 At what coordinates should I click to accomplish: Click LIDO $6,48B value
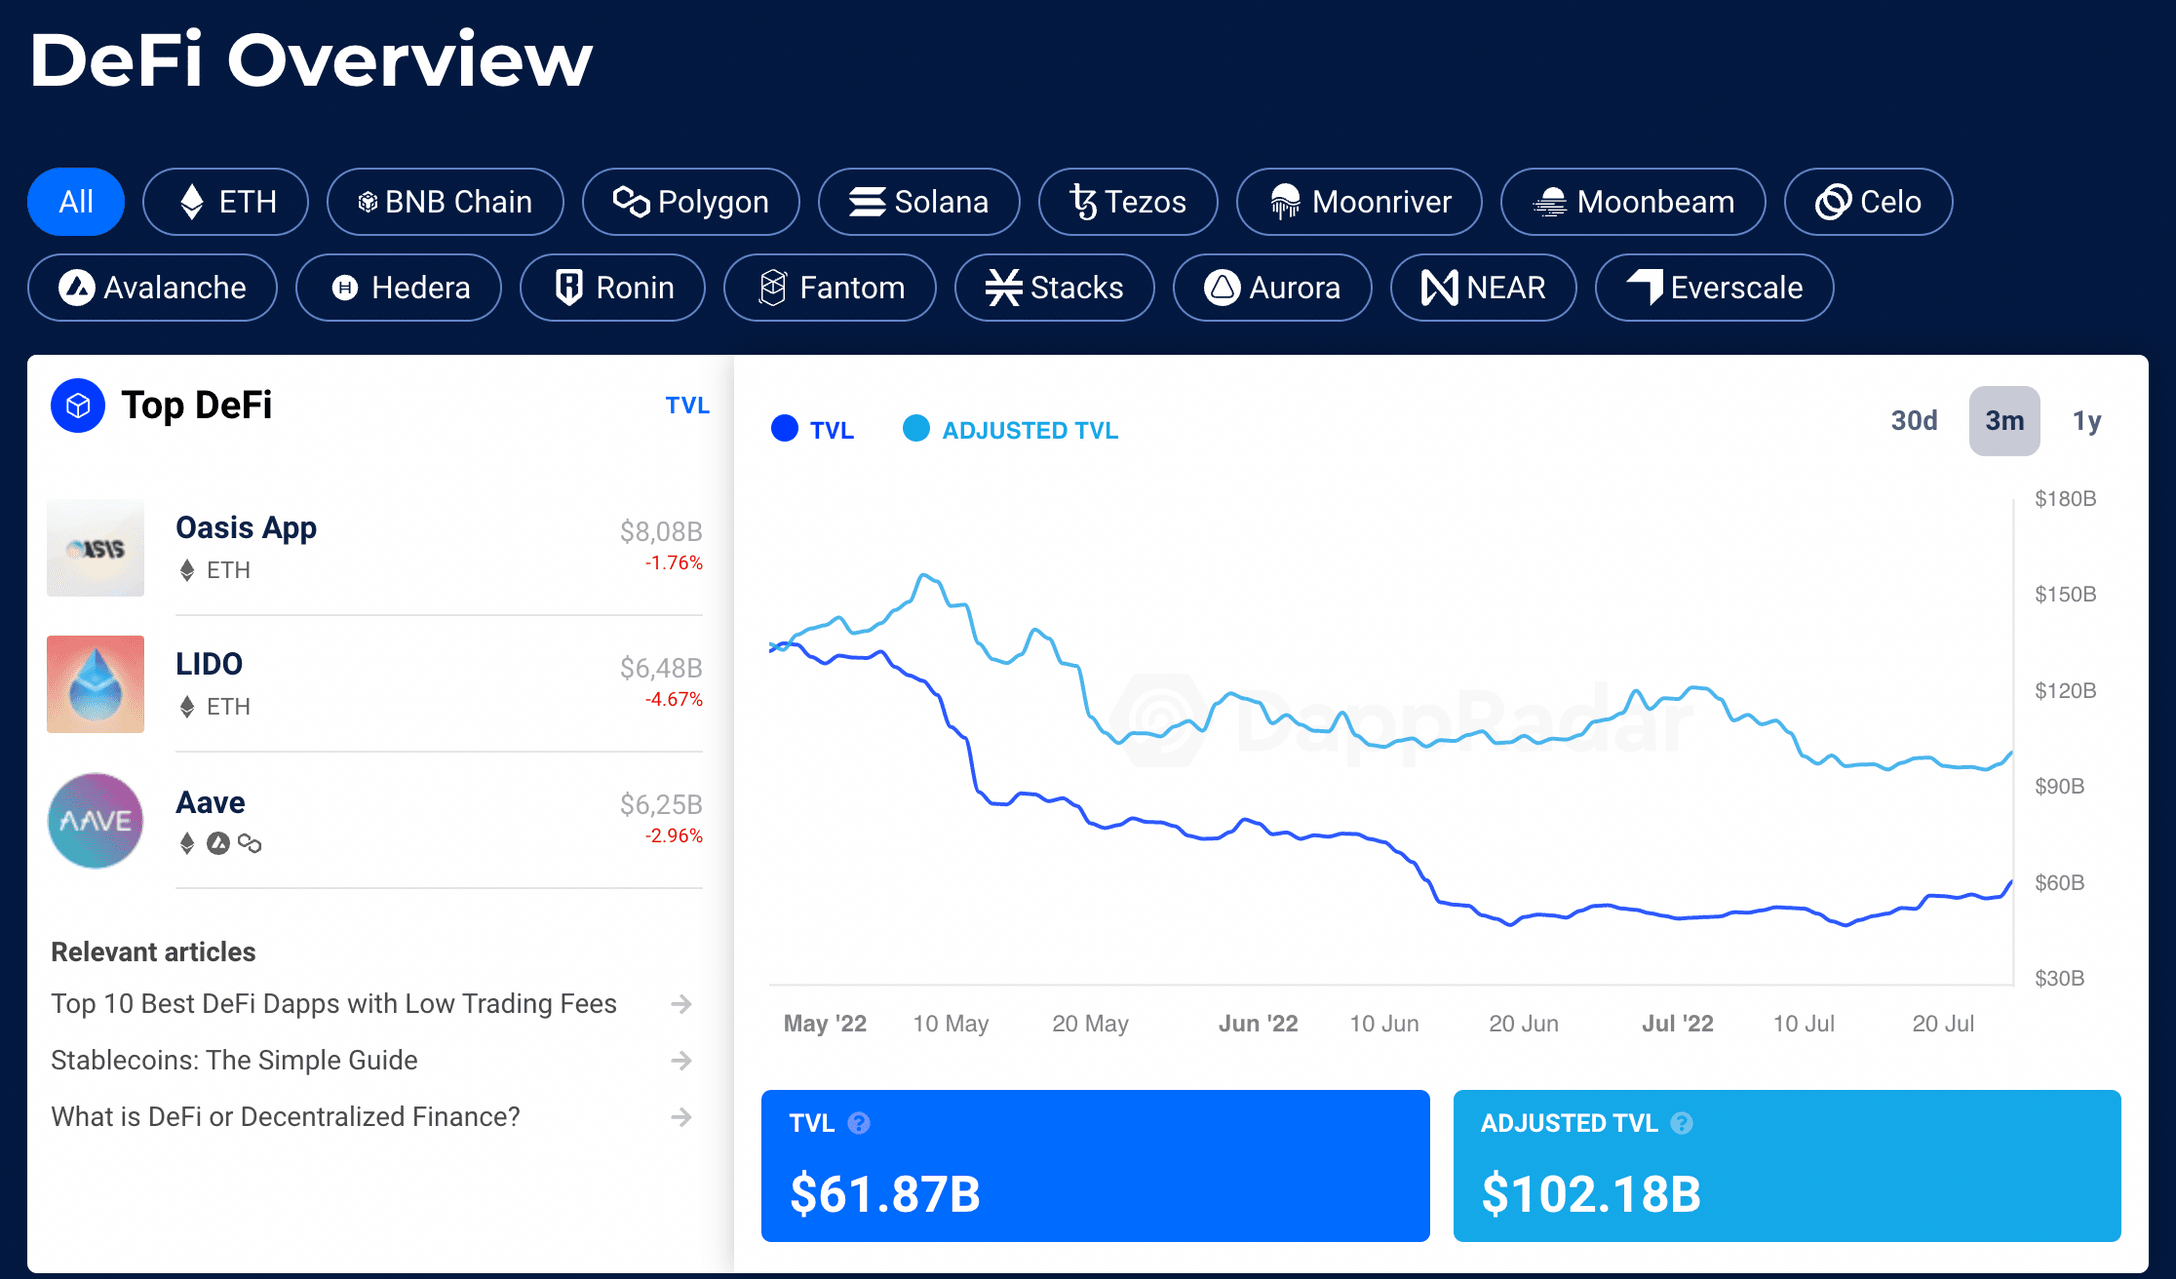tap(661, 668)
